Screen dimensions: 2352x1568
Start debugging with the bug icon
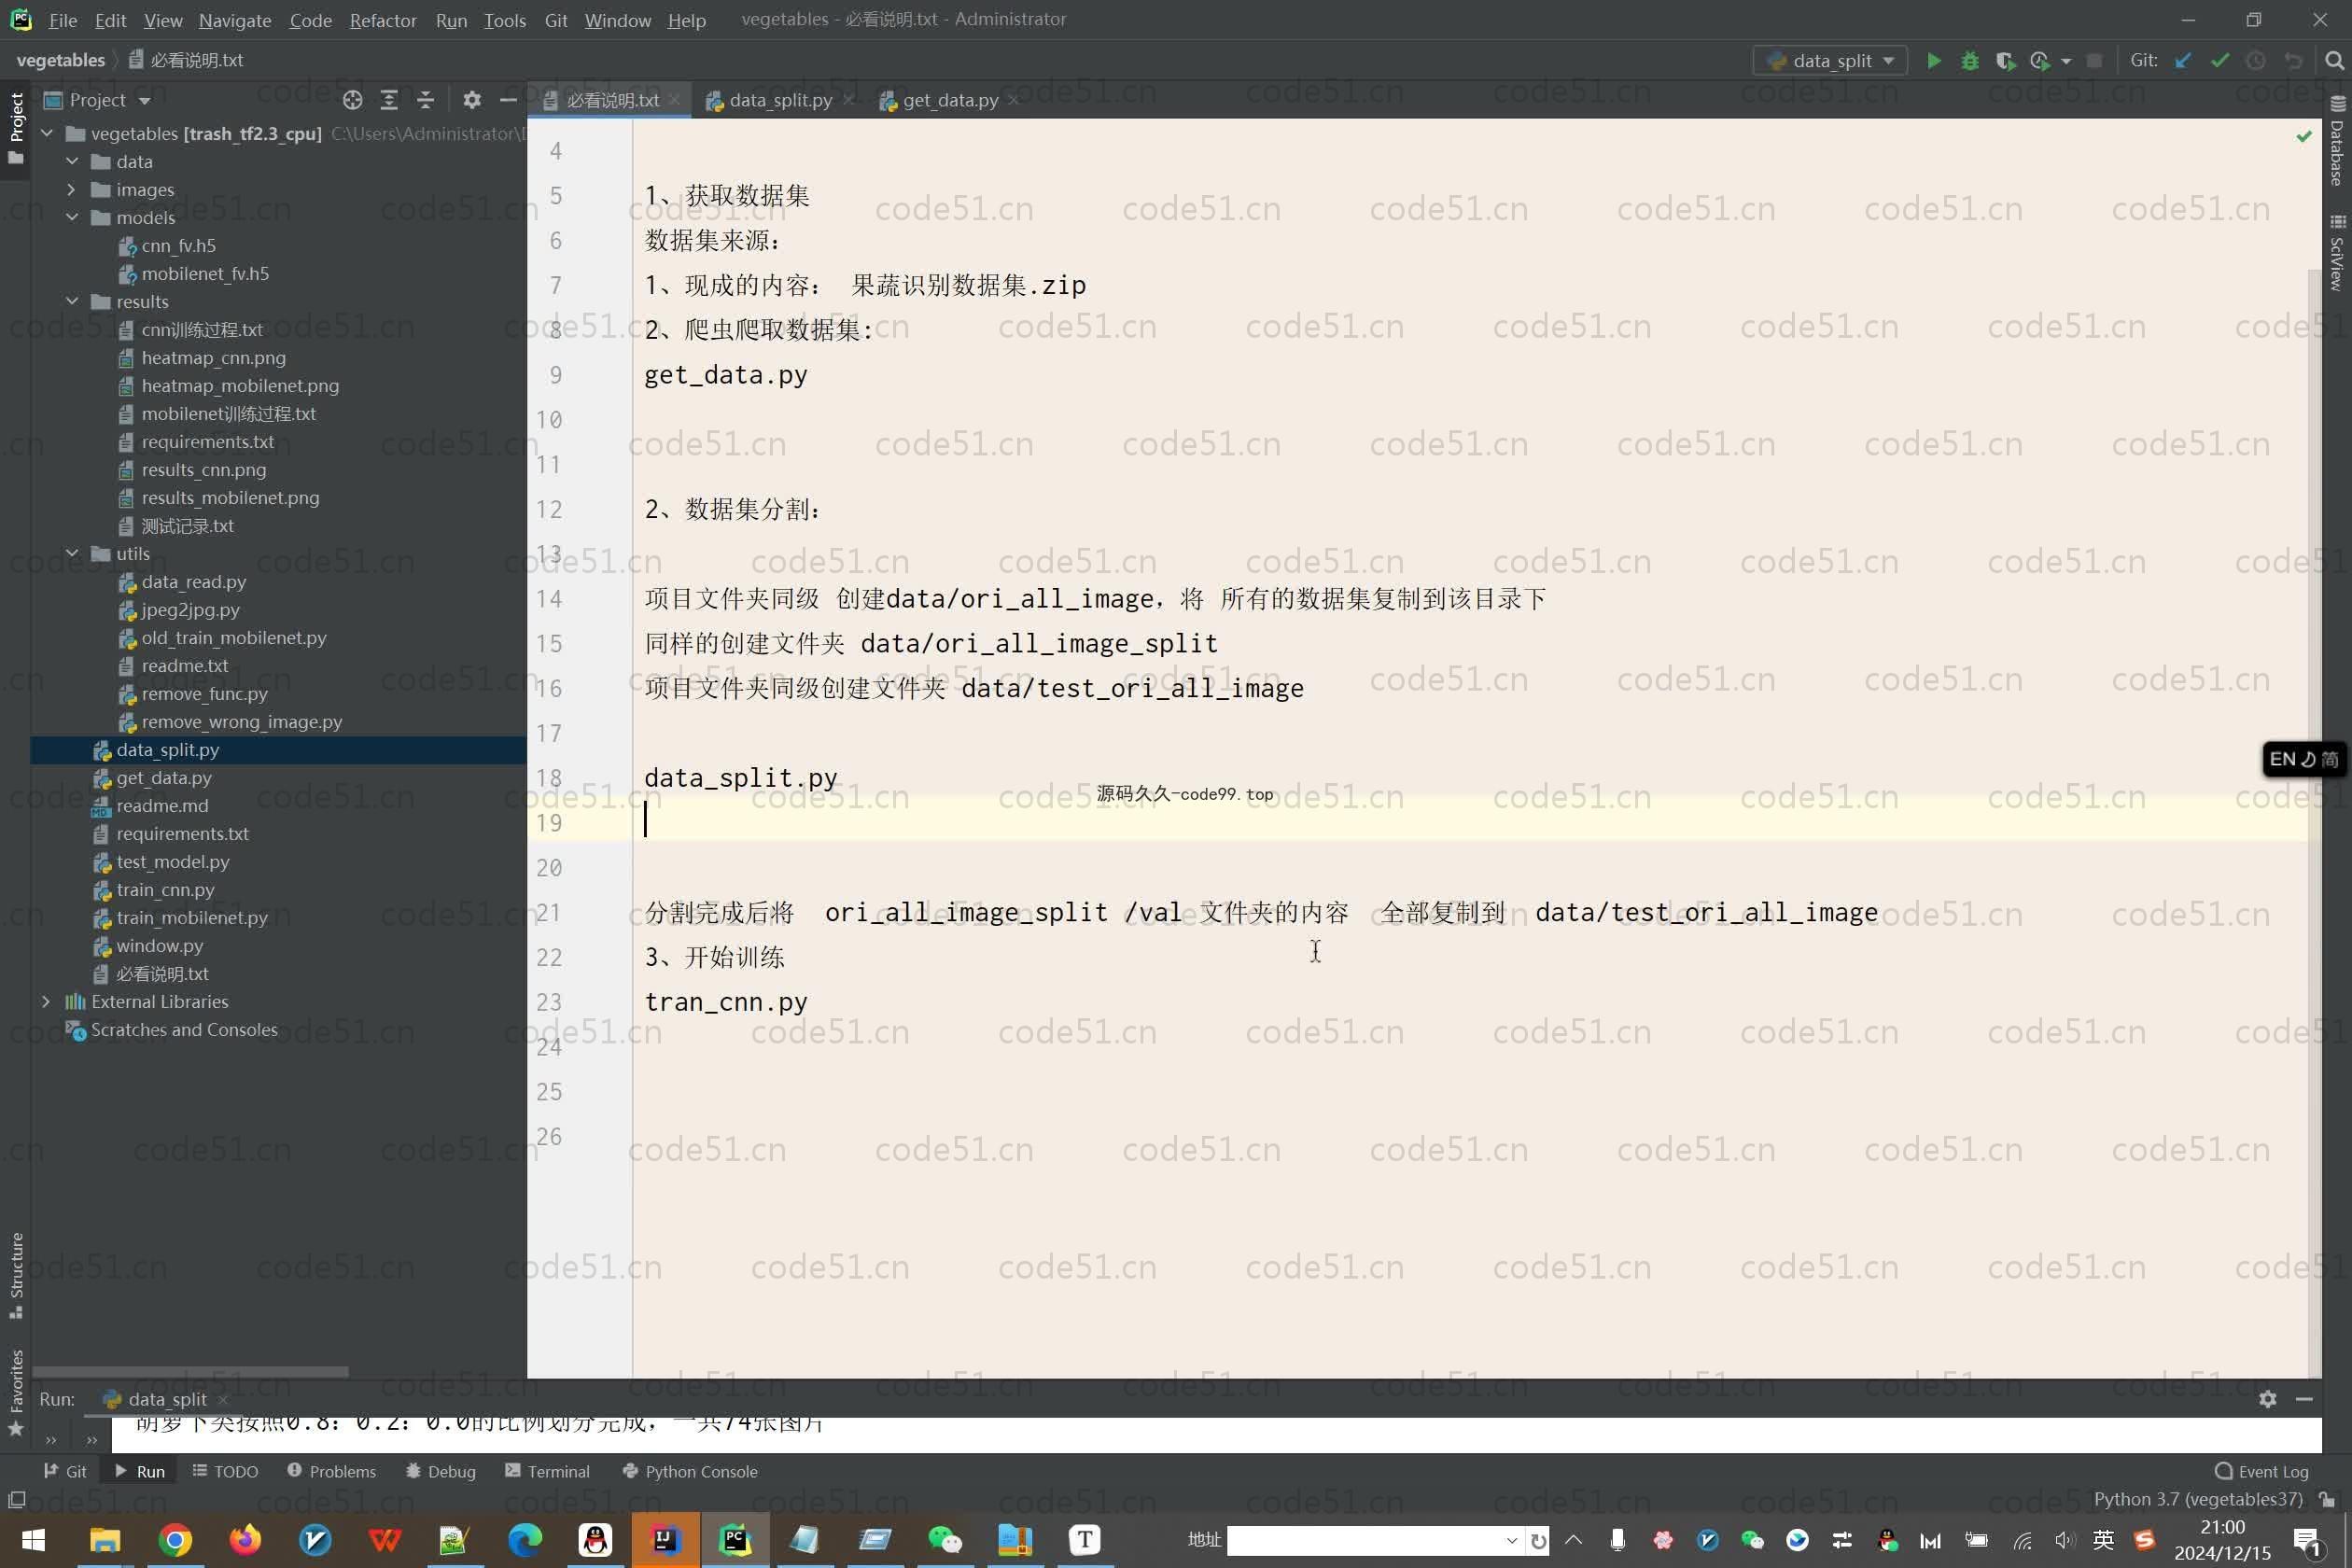[1969, 61]
